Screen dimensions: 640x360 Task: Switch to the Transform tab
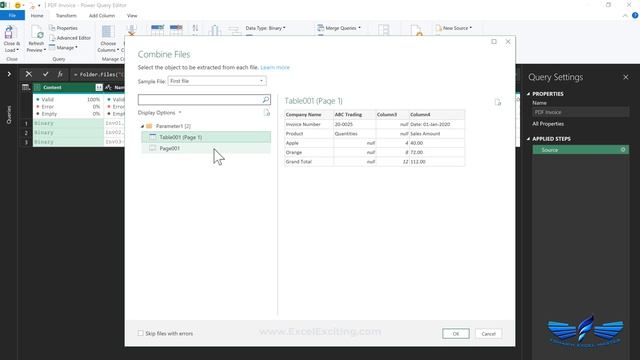(x=66, y=16)
